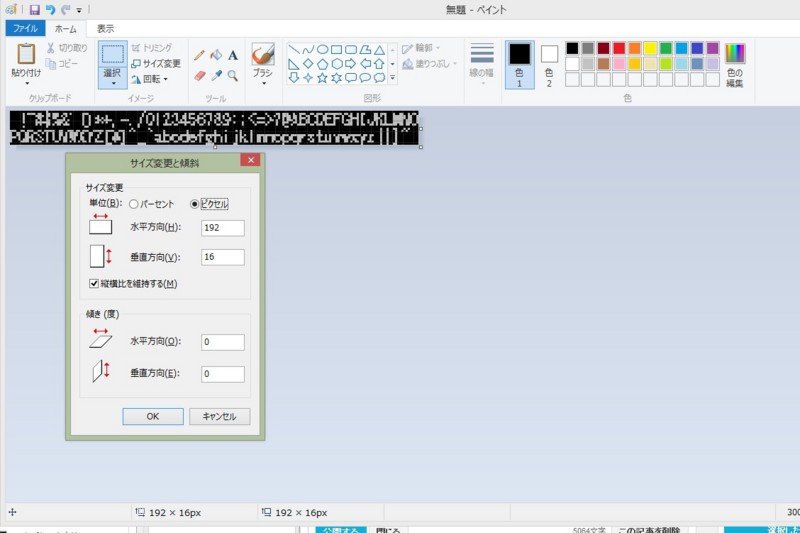Switch to the View (表示) tab

[106, 29]
